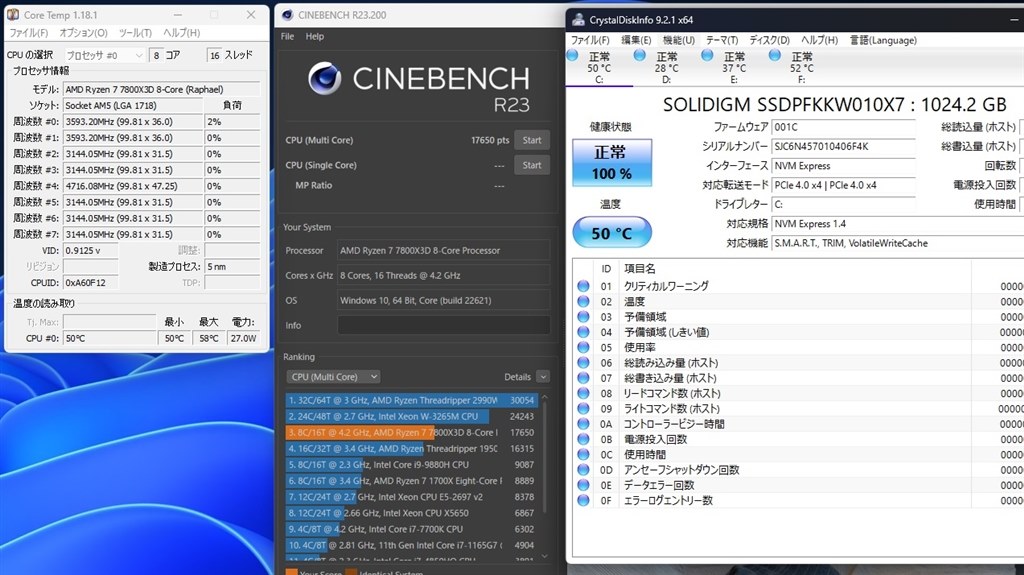Image resolution: width=1024 pixels, height=575 pixels.
Task: Click the 周波数 #4 value 4716.08MHz
Action: tap(133, 186)
